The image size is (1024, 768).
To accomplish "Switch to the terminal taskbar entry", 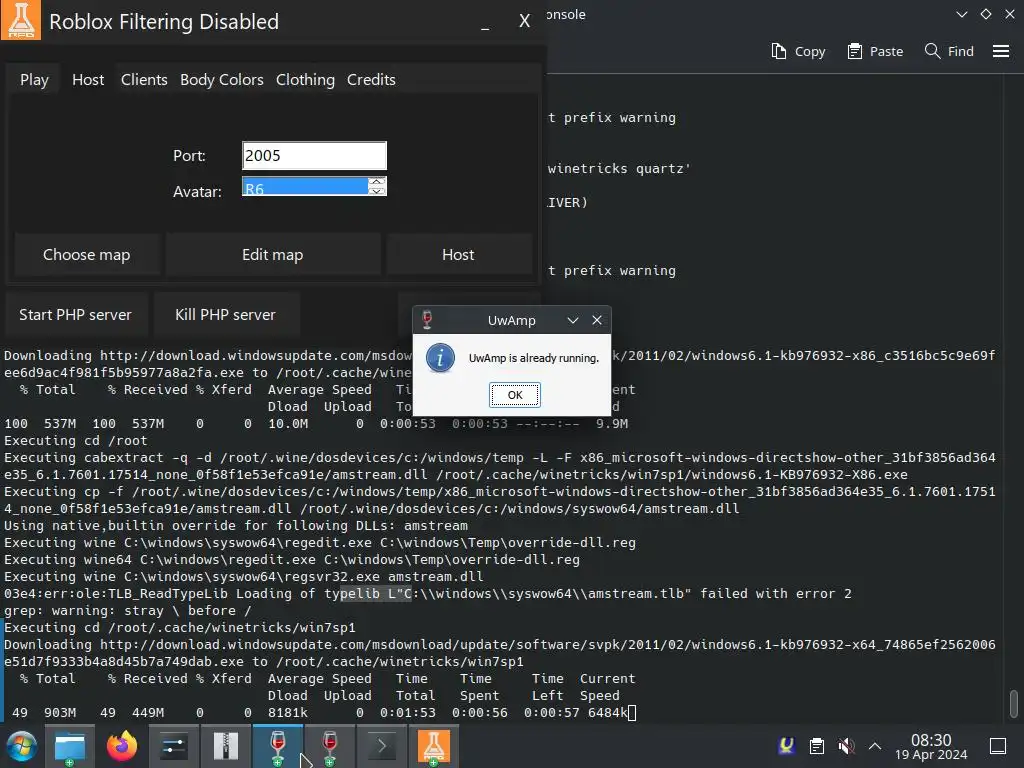I will 381,746.
